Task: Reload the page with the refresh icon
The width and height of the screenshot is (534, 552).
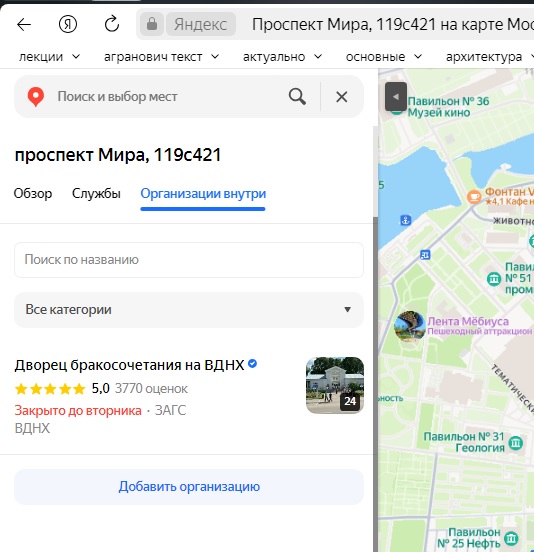Action: 112,24
